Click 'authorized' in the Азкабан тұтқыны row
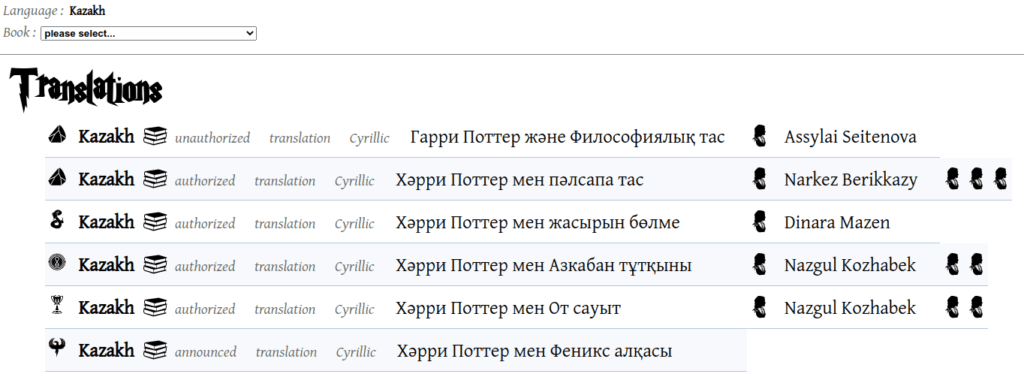Screen dimensions: 1024x383 (x=205, y=266)
